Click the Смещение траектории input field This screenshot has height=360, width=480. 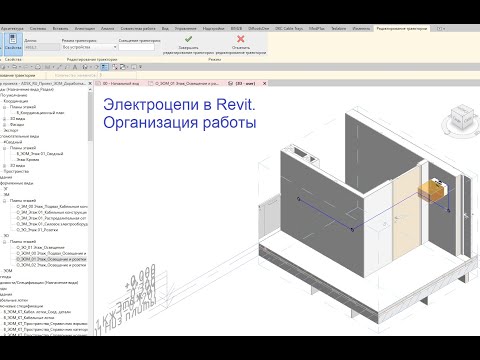[136, 47]
